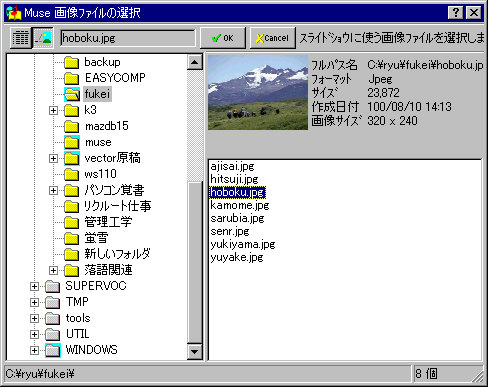Click the folder tree scrollbar thumb
The width and height of the screenshot is (488, 387).
[x=195, y=262]
